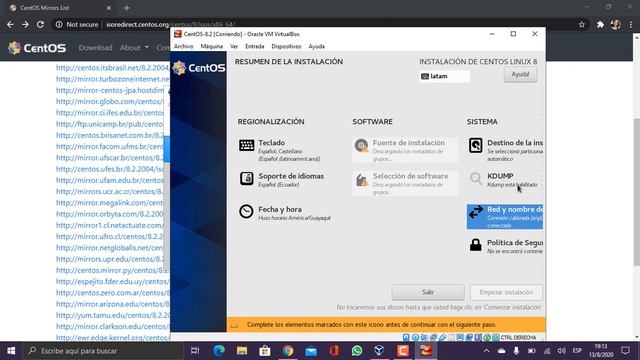Open the taskbar clock and date
Screen dimensions: 640x360
click(601, 351)
